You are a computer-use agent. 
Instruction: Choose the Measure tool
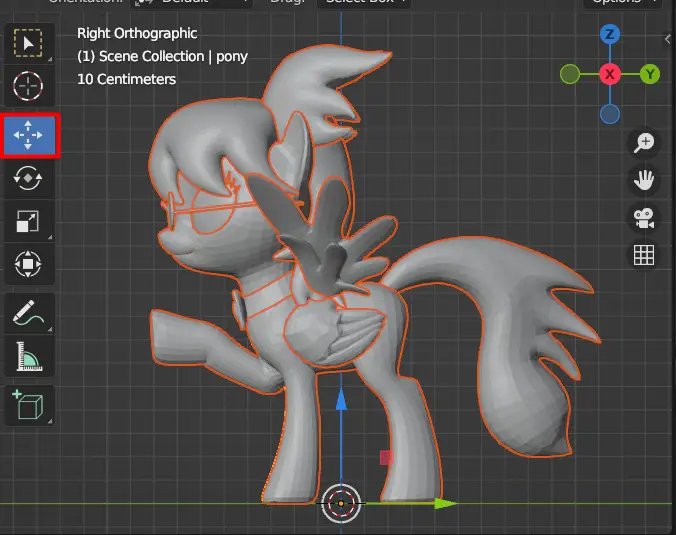click(x=28, y=356)
